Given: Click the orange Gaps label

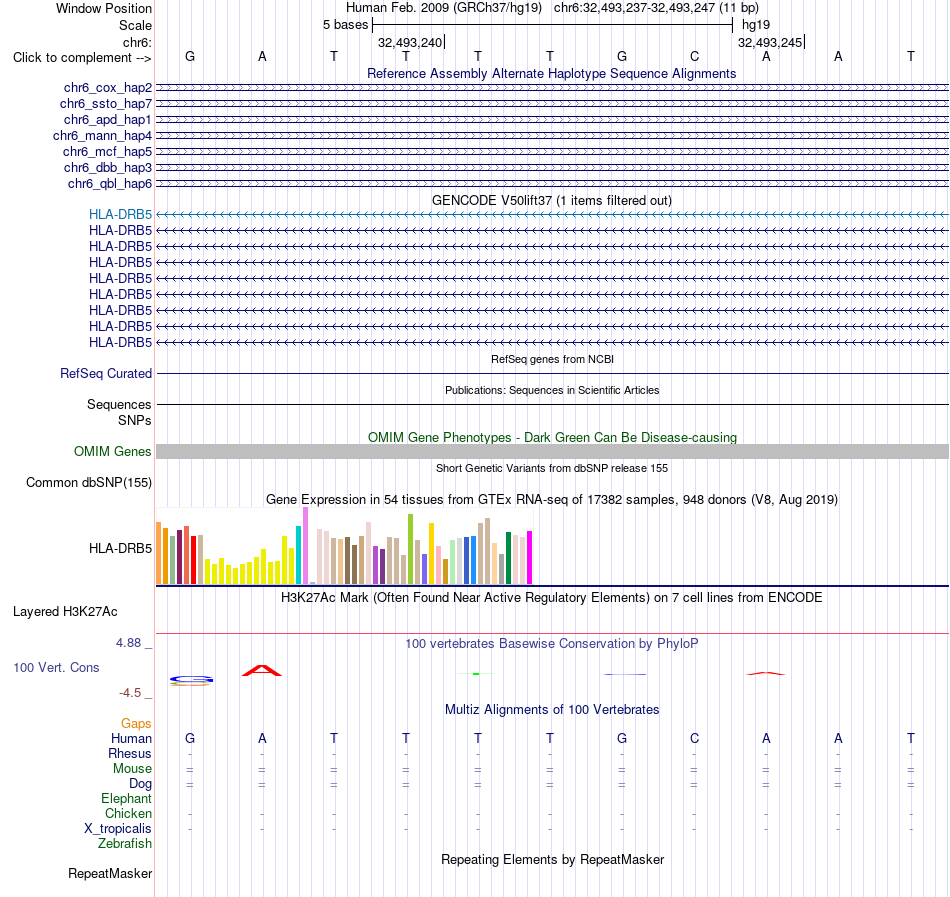Looking at the screenshot, I should (x=136, y=724).
